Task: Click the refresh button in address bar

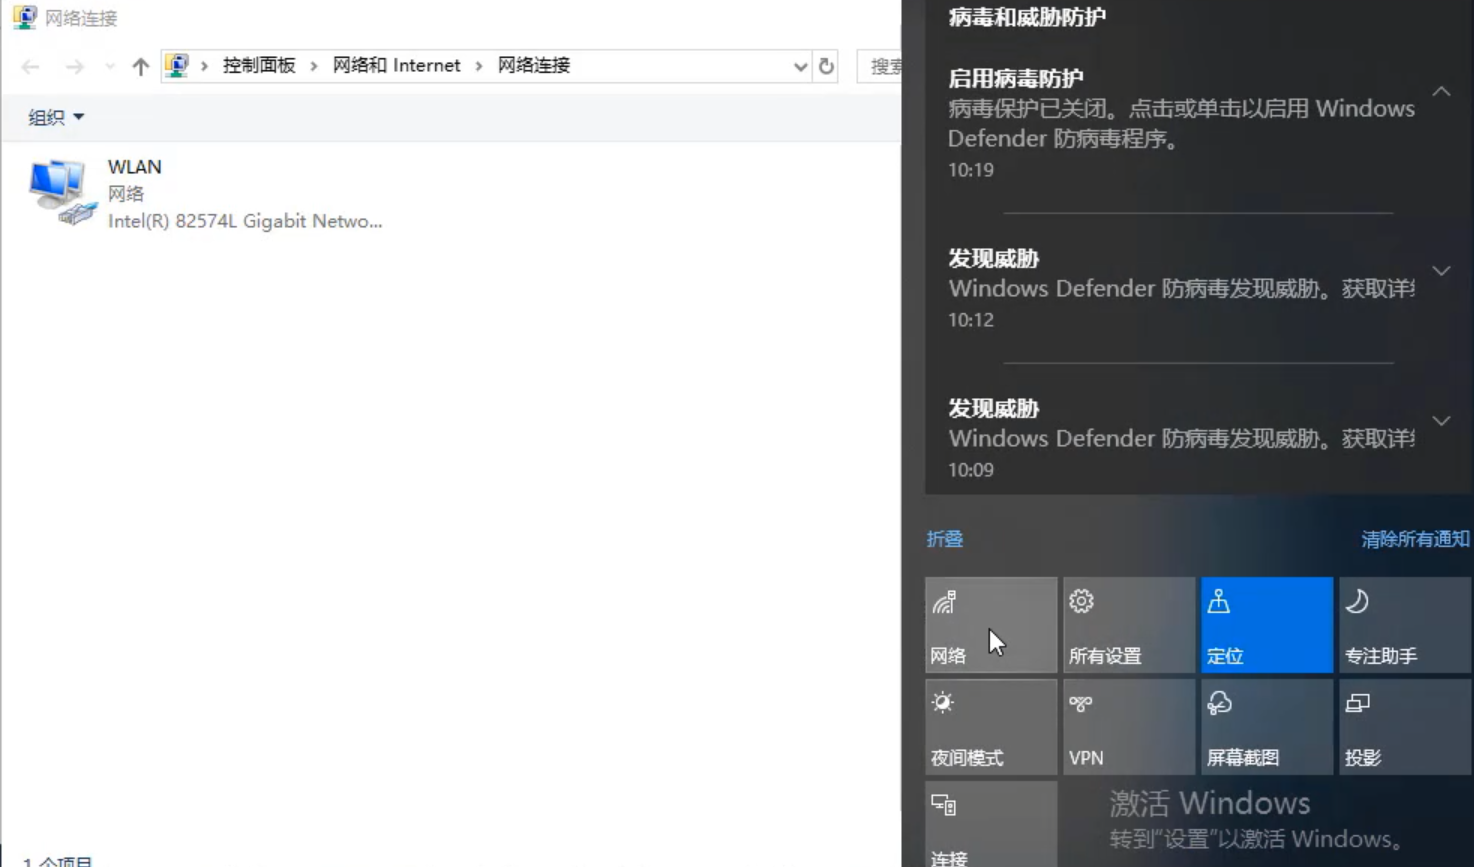Action: pyautogui.click(x=826, y=66)
